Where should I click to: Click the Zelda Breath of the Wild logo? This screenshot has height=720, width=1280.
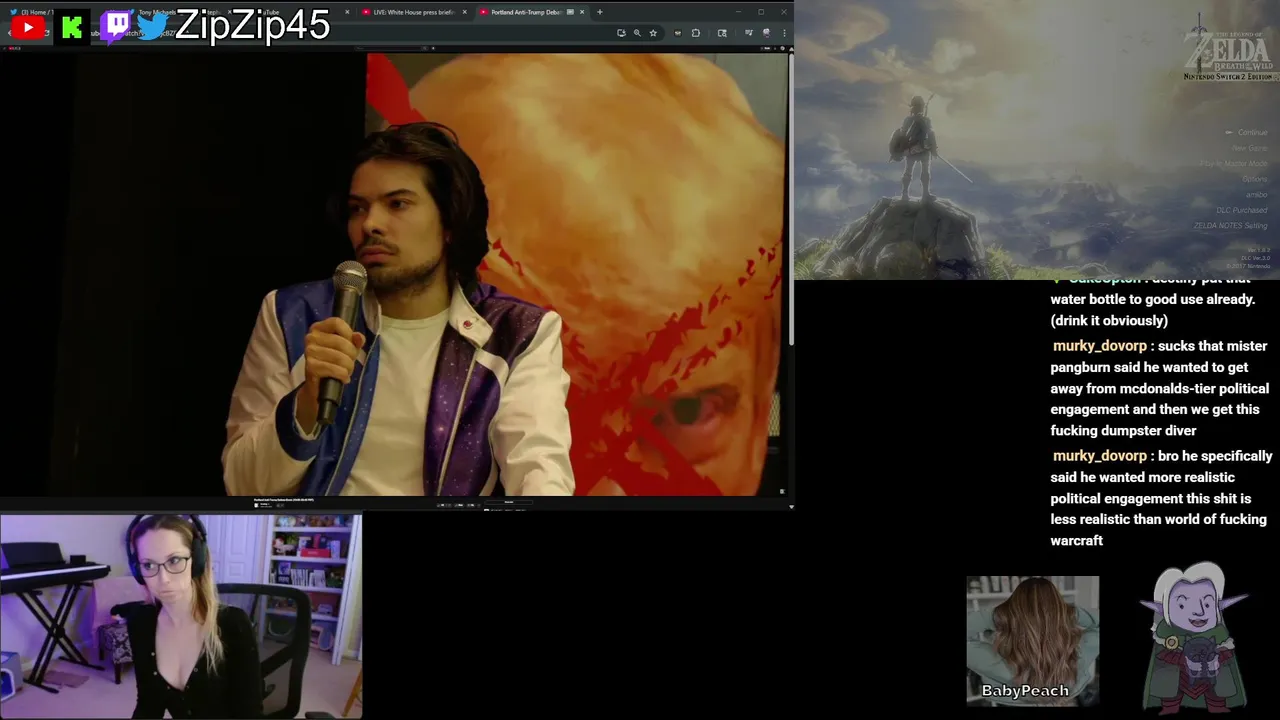(1228, 50)
